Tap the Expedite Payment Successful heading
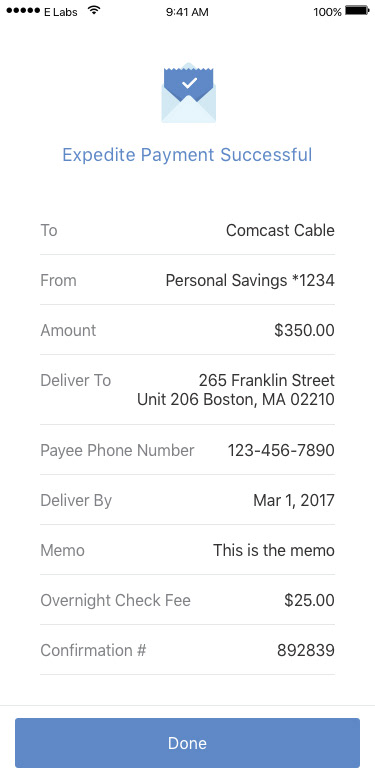The height and width of the screenshot is (781, 375). (x=187, y=155)
